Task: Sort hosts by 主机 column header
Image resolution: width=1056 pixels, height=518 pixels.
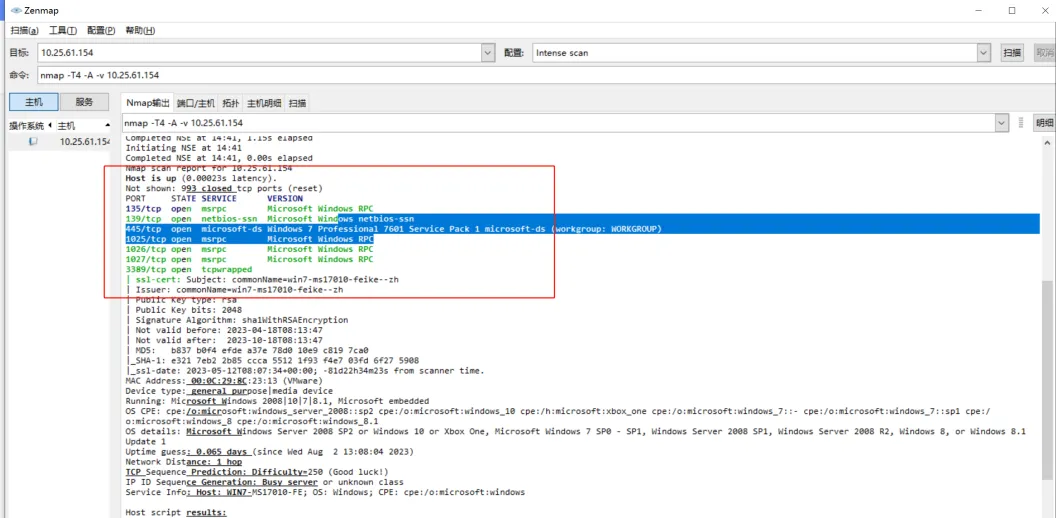Action: tap(83, 126)
